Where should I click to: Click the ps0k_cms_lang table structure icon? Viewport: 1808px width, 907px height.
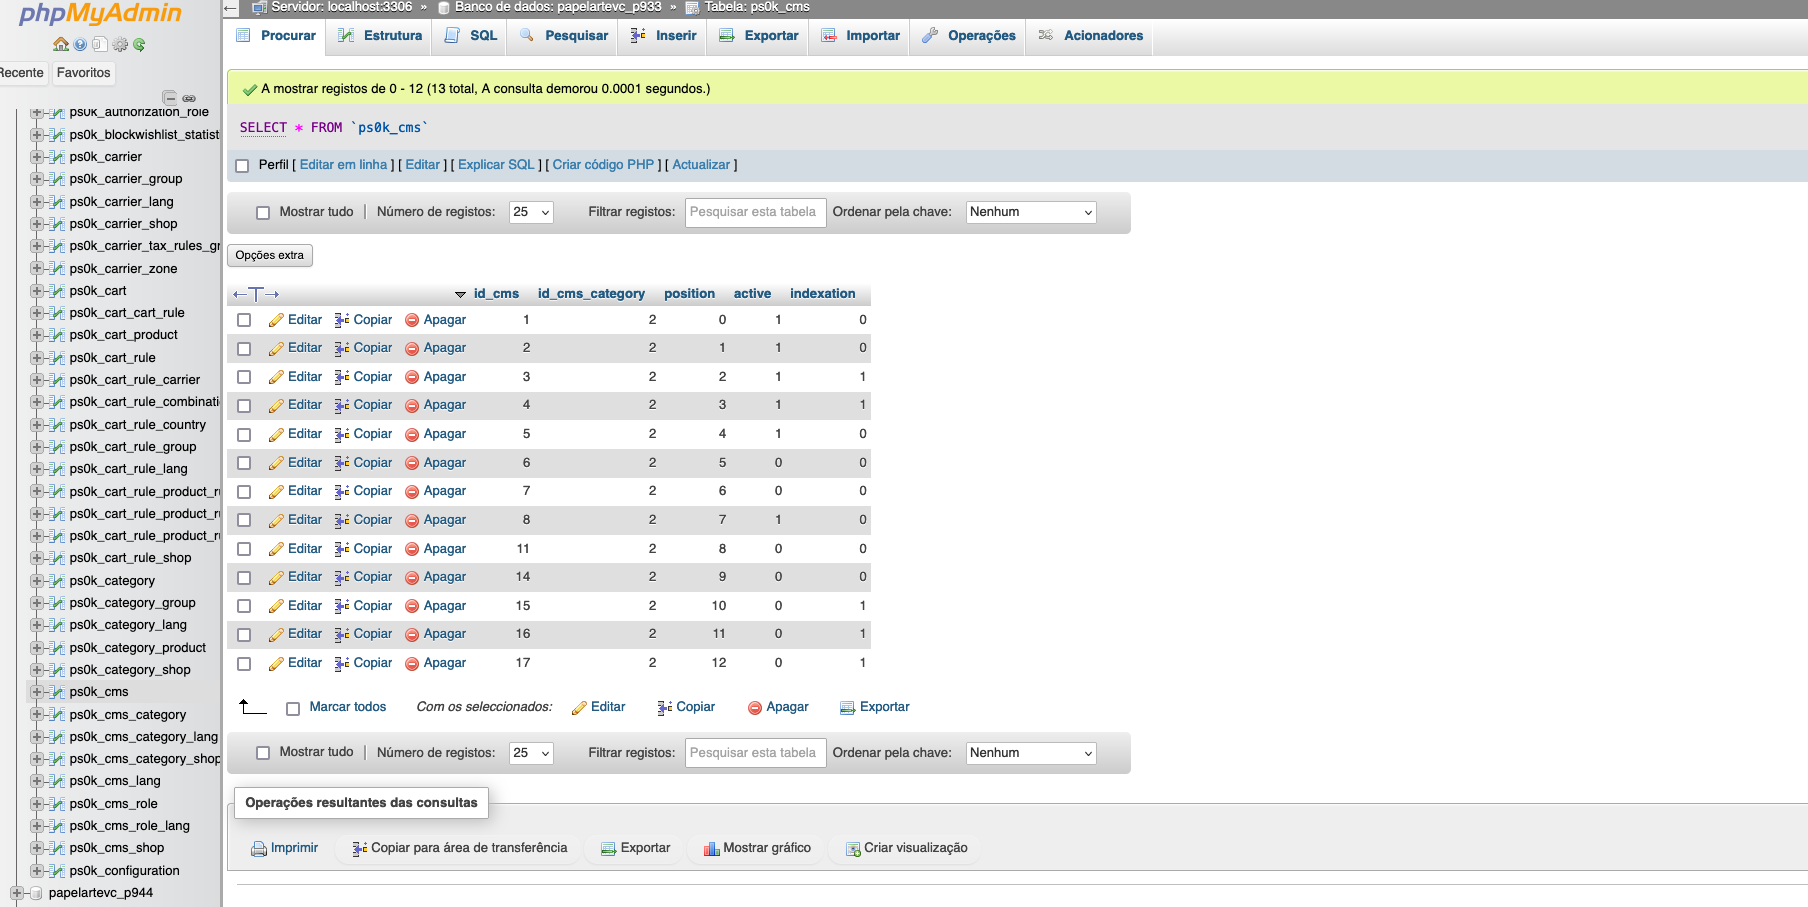[x=57, y=781]
